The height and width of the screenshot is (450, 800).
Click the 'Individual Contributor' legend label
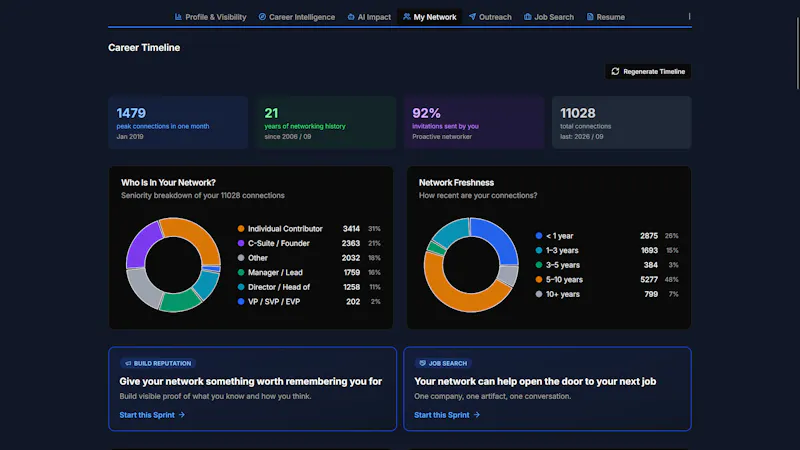[x=285, y=229]
